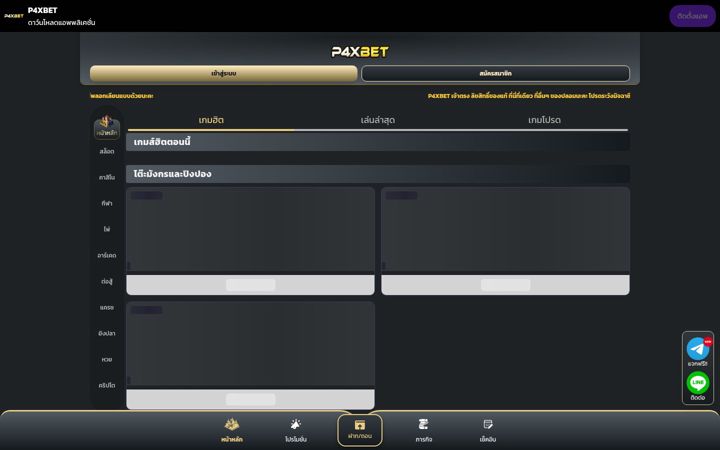The width and height of the screenshot is (720, 450).
Task: Click the purple ติดตั้งแอพ install button
Action: click(x=692, y=16)
